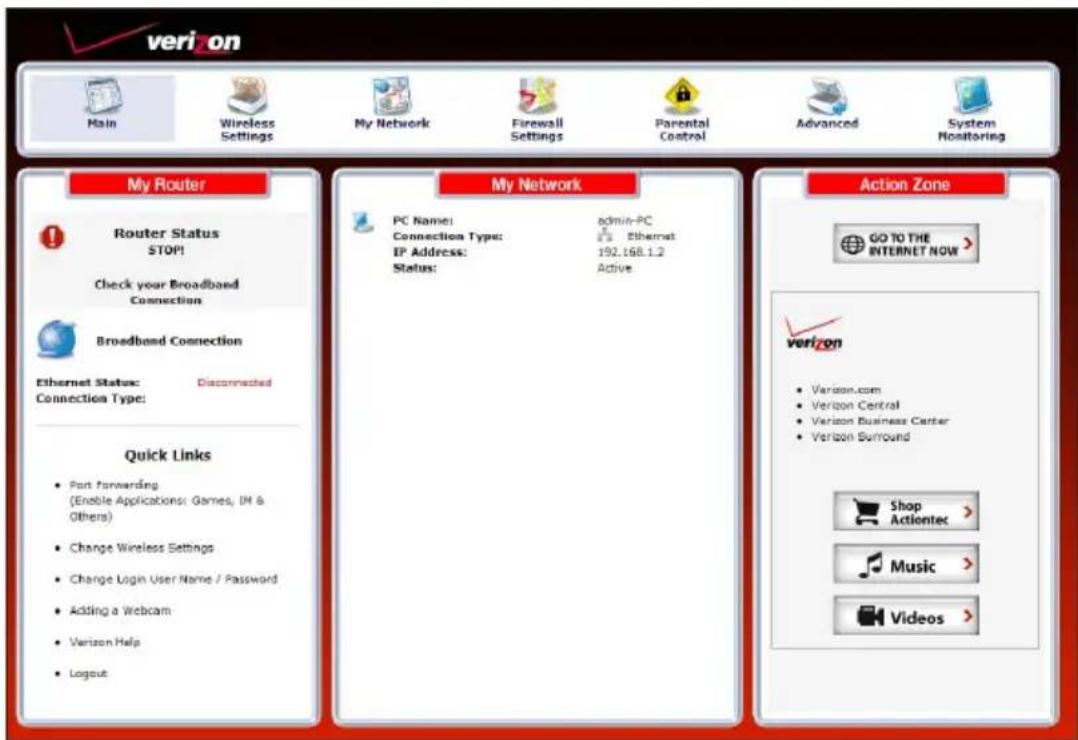The image size is (1078, 740).
Task: Click the Verizon logo in Action Zone
Action: click(814, 334)
